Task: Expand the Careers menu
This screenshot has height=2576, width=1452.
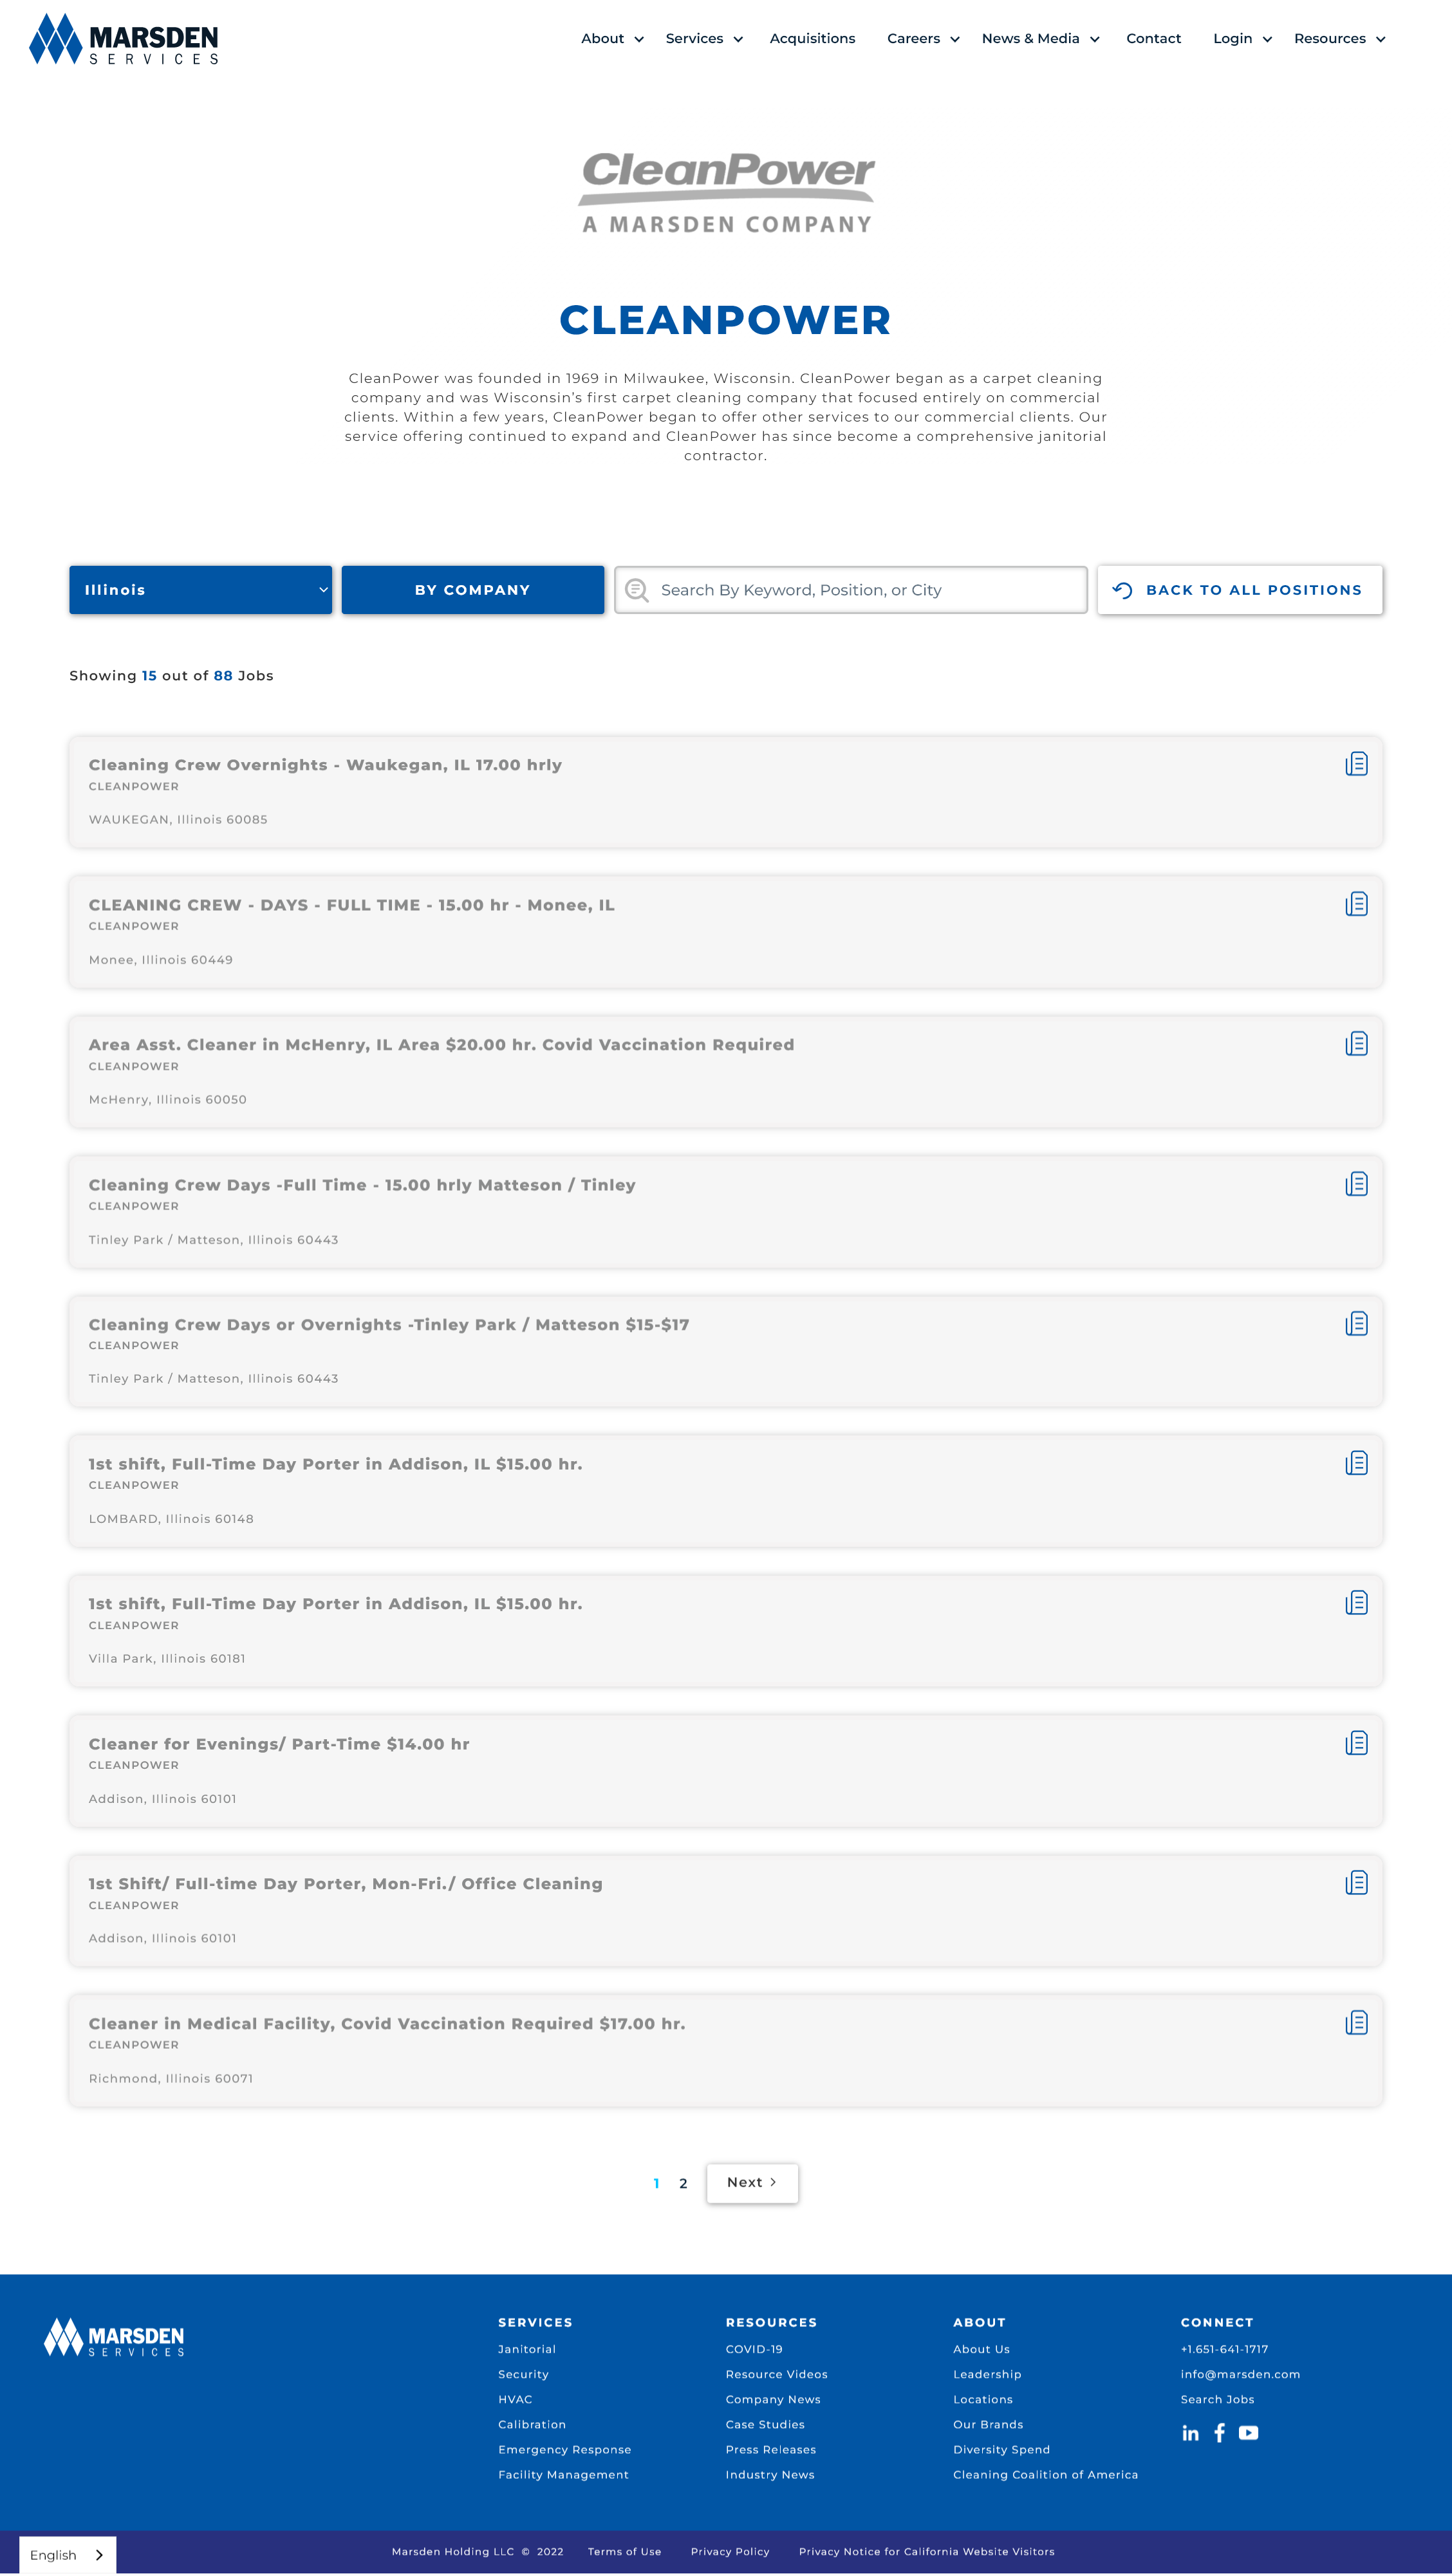Action: [x=923, y=39]
